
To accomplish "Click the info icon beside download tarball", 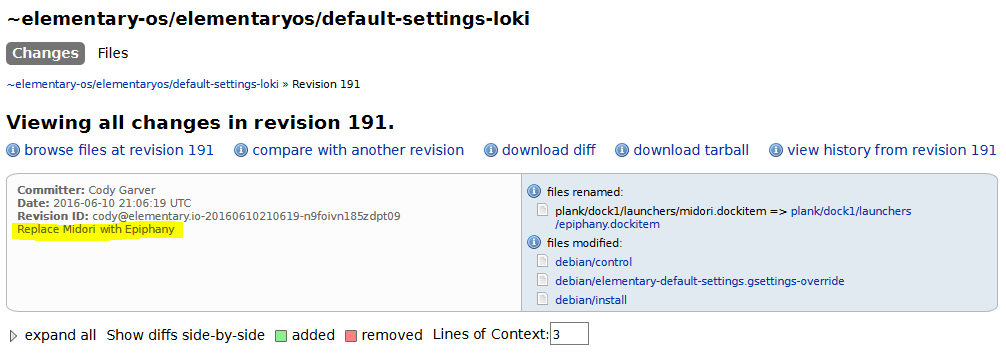I will pyautogui.click(x=622, y=150).
